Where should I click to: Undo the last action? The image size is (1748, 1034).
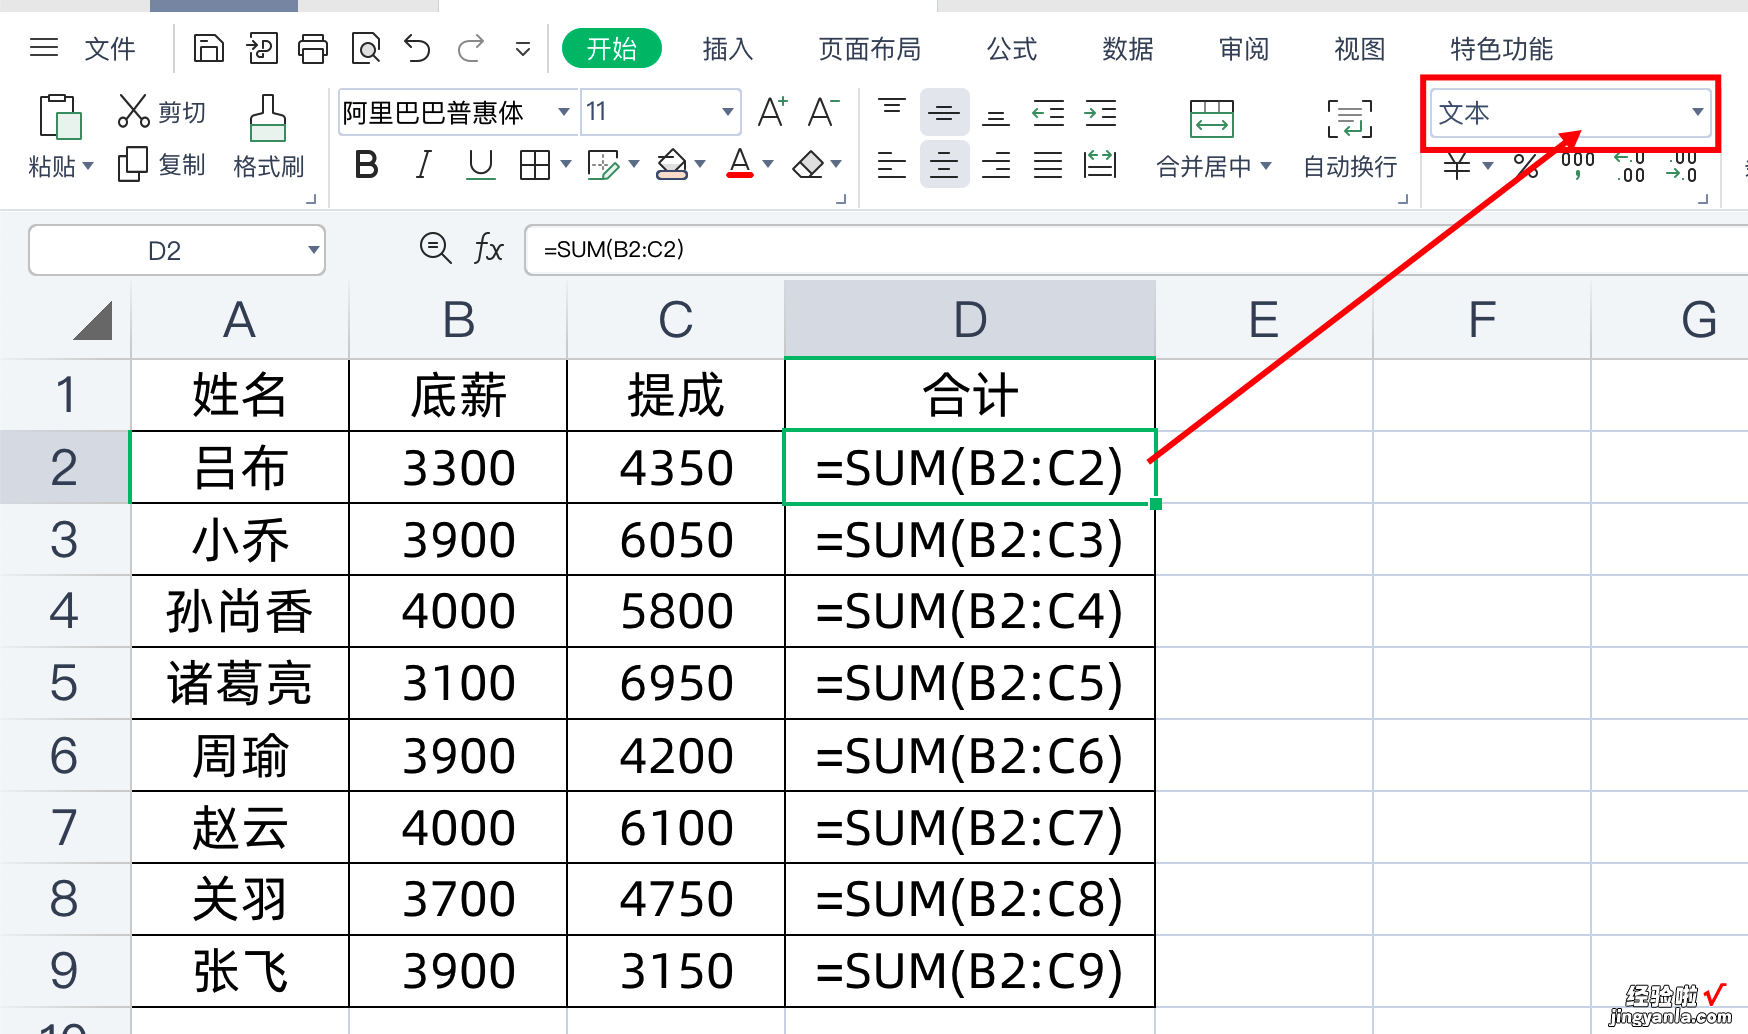click(x=417, y=48)
